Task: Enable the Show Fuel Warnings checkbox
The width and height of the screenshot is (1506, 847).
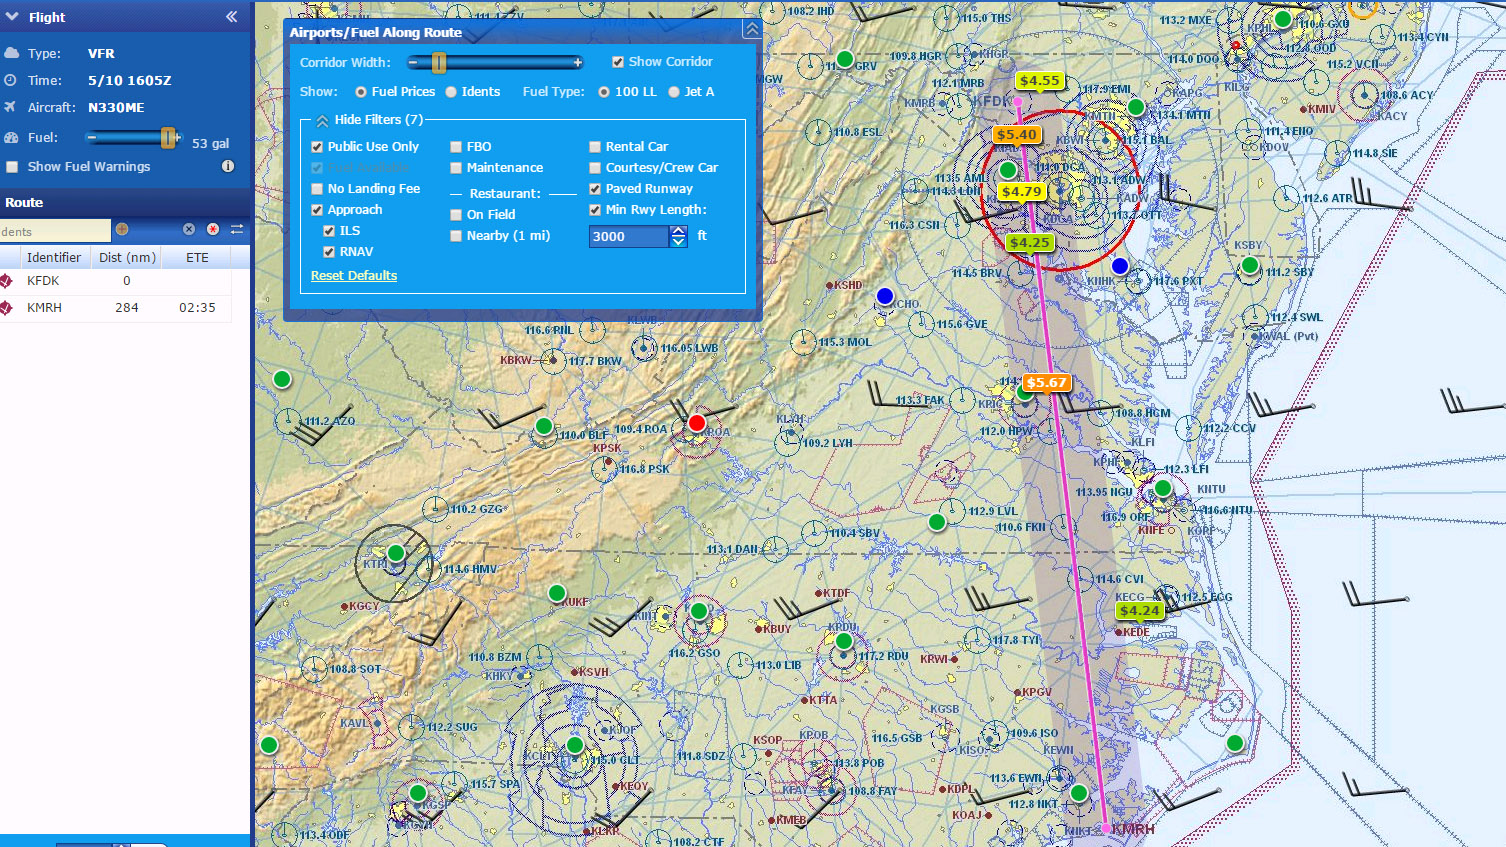Action: tap(10, 166)
